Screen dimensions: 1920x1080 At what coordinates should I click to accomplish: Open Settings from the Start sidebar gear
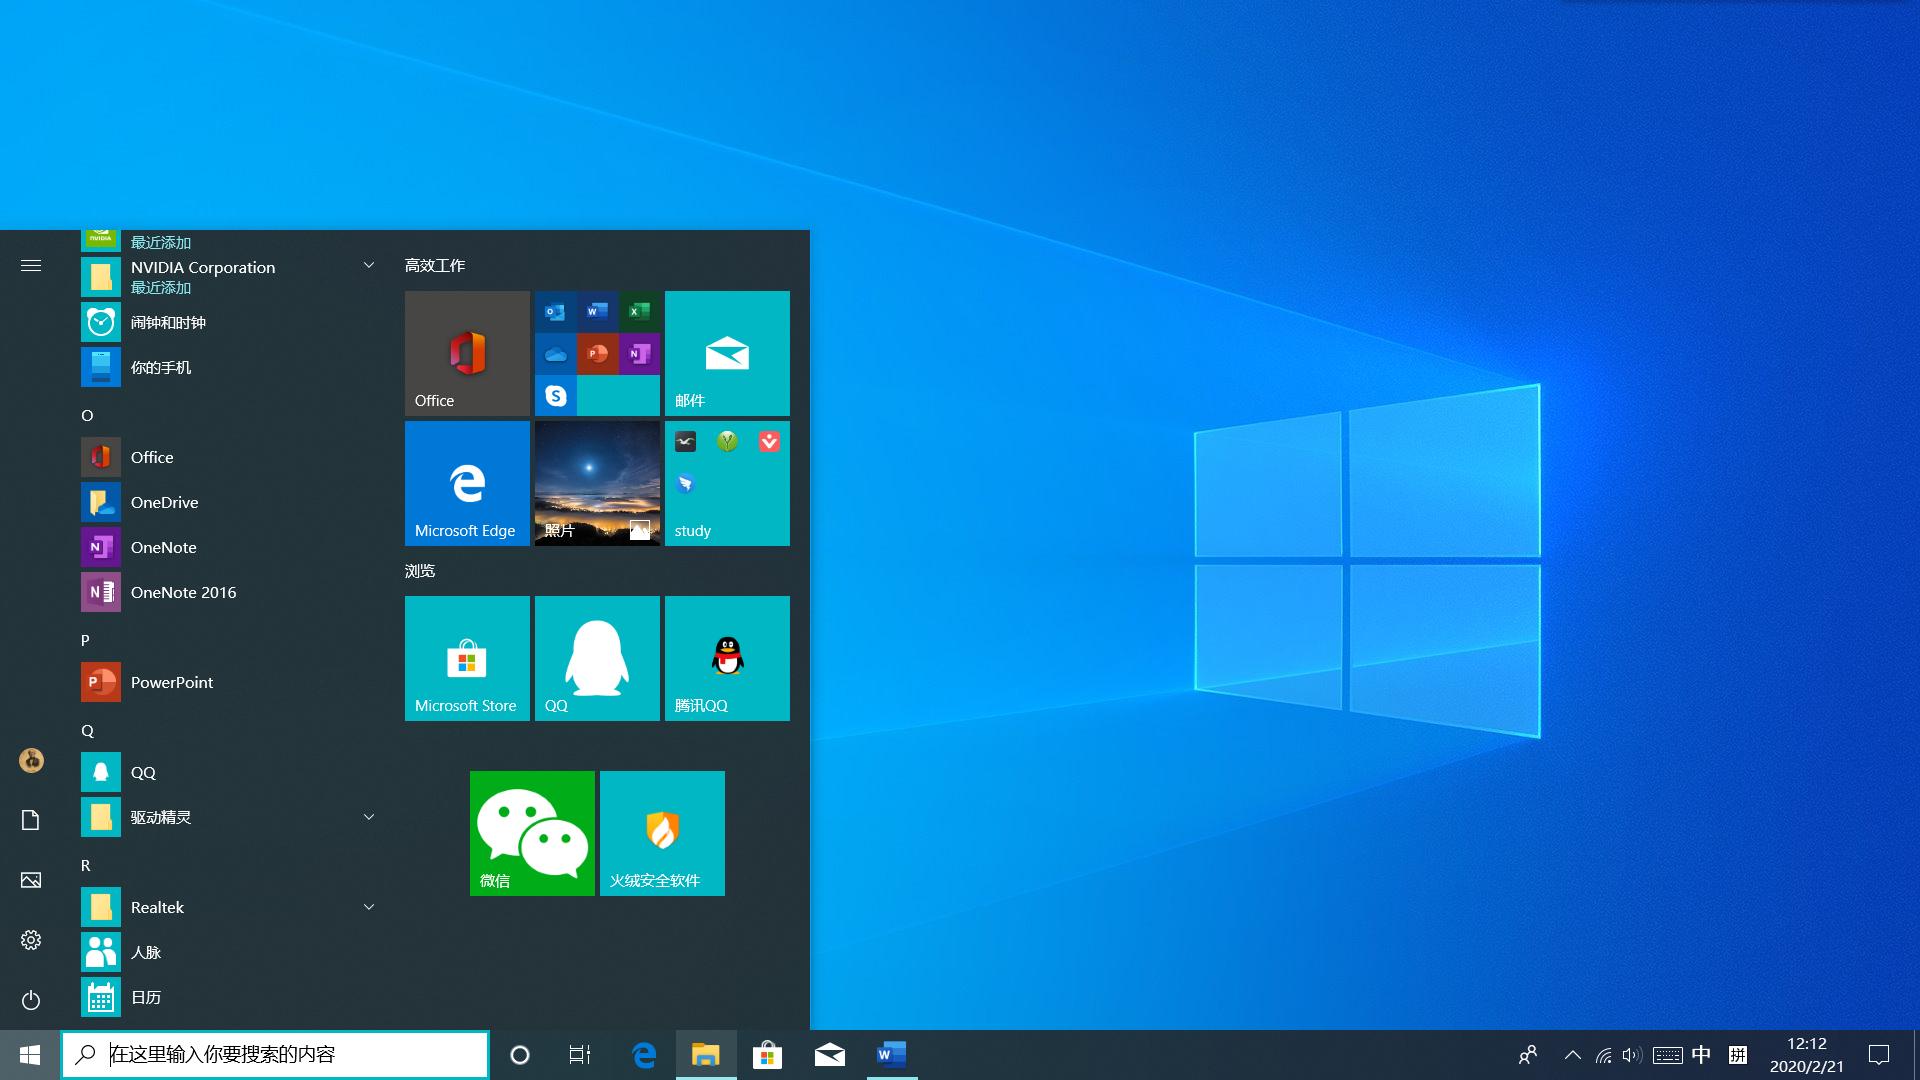[30, 940]
